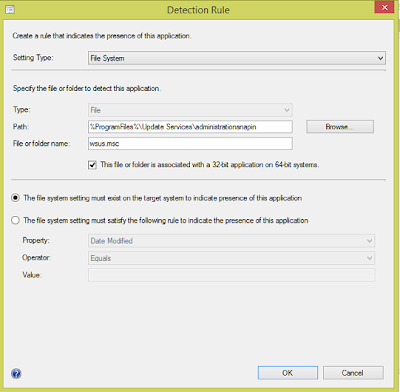Click the Cancel button
400x392 pixels.
353,373
